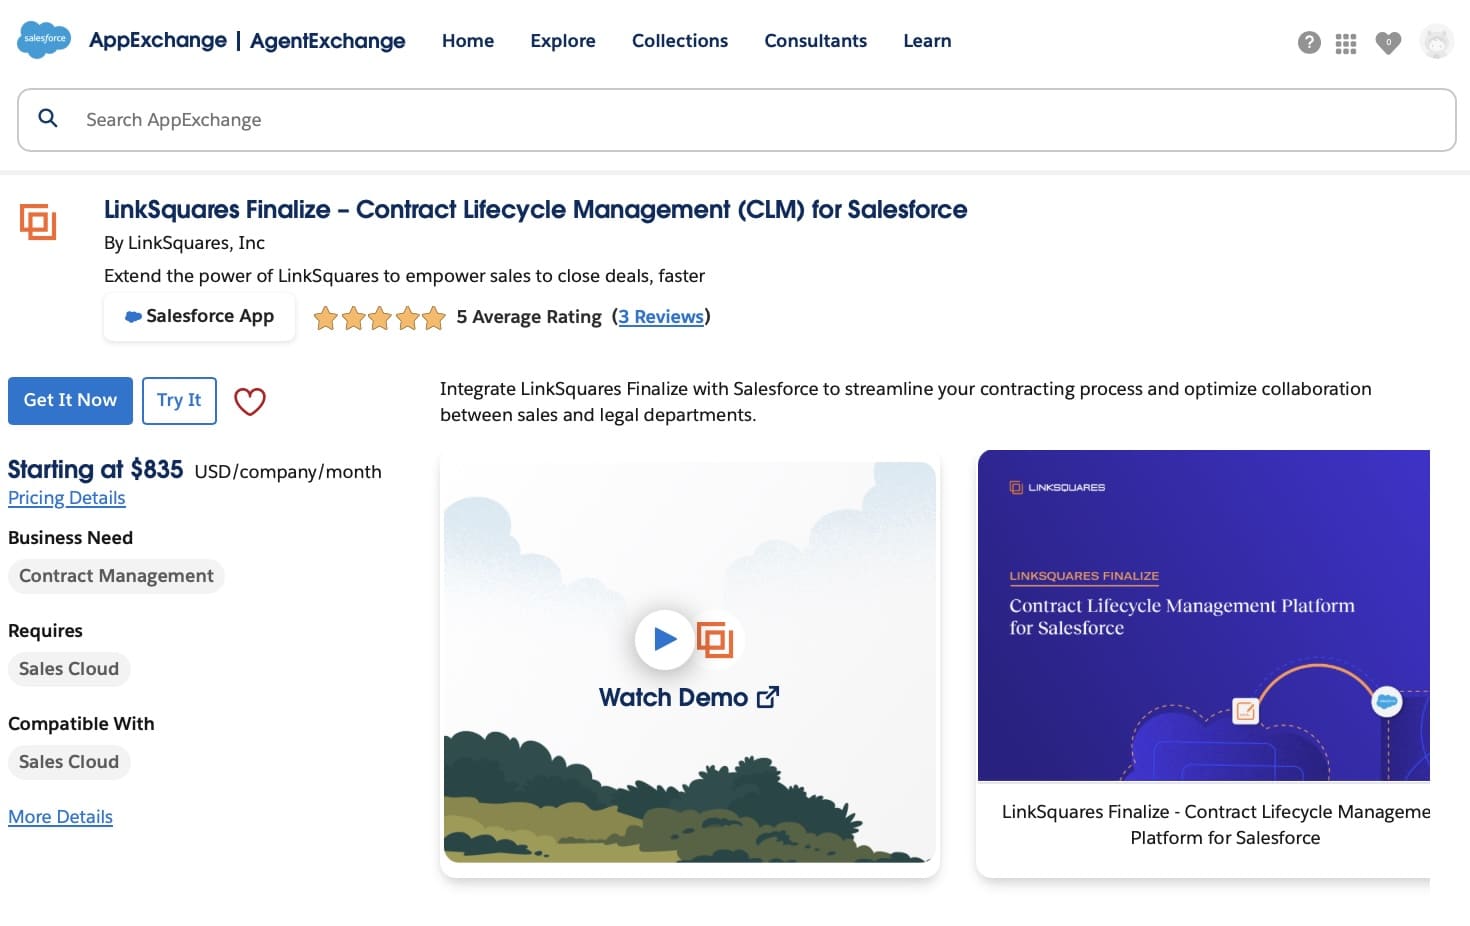
Task: Select the Sales Cloud requirement chip
Action: point(68,668)
